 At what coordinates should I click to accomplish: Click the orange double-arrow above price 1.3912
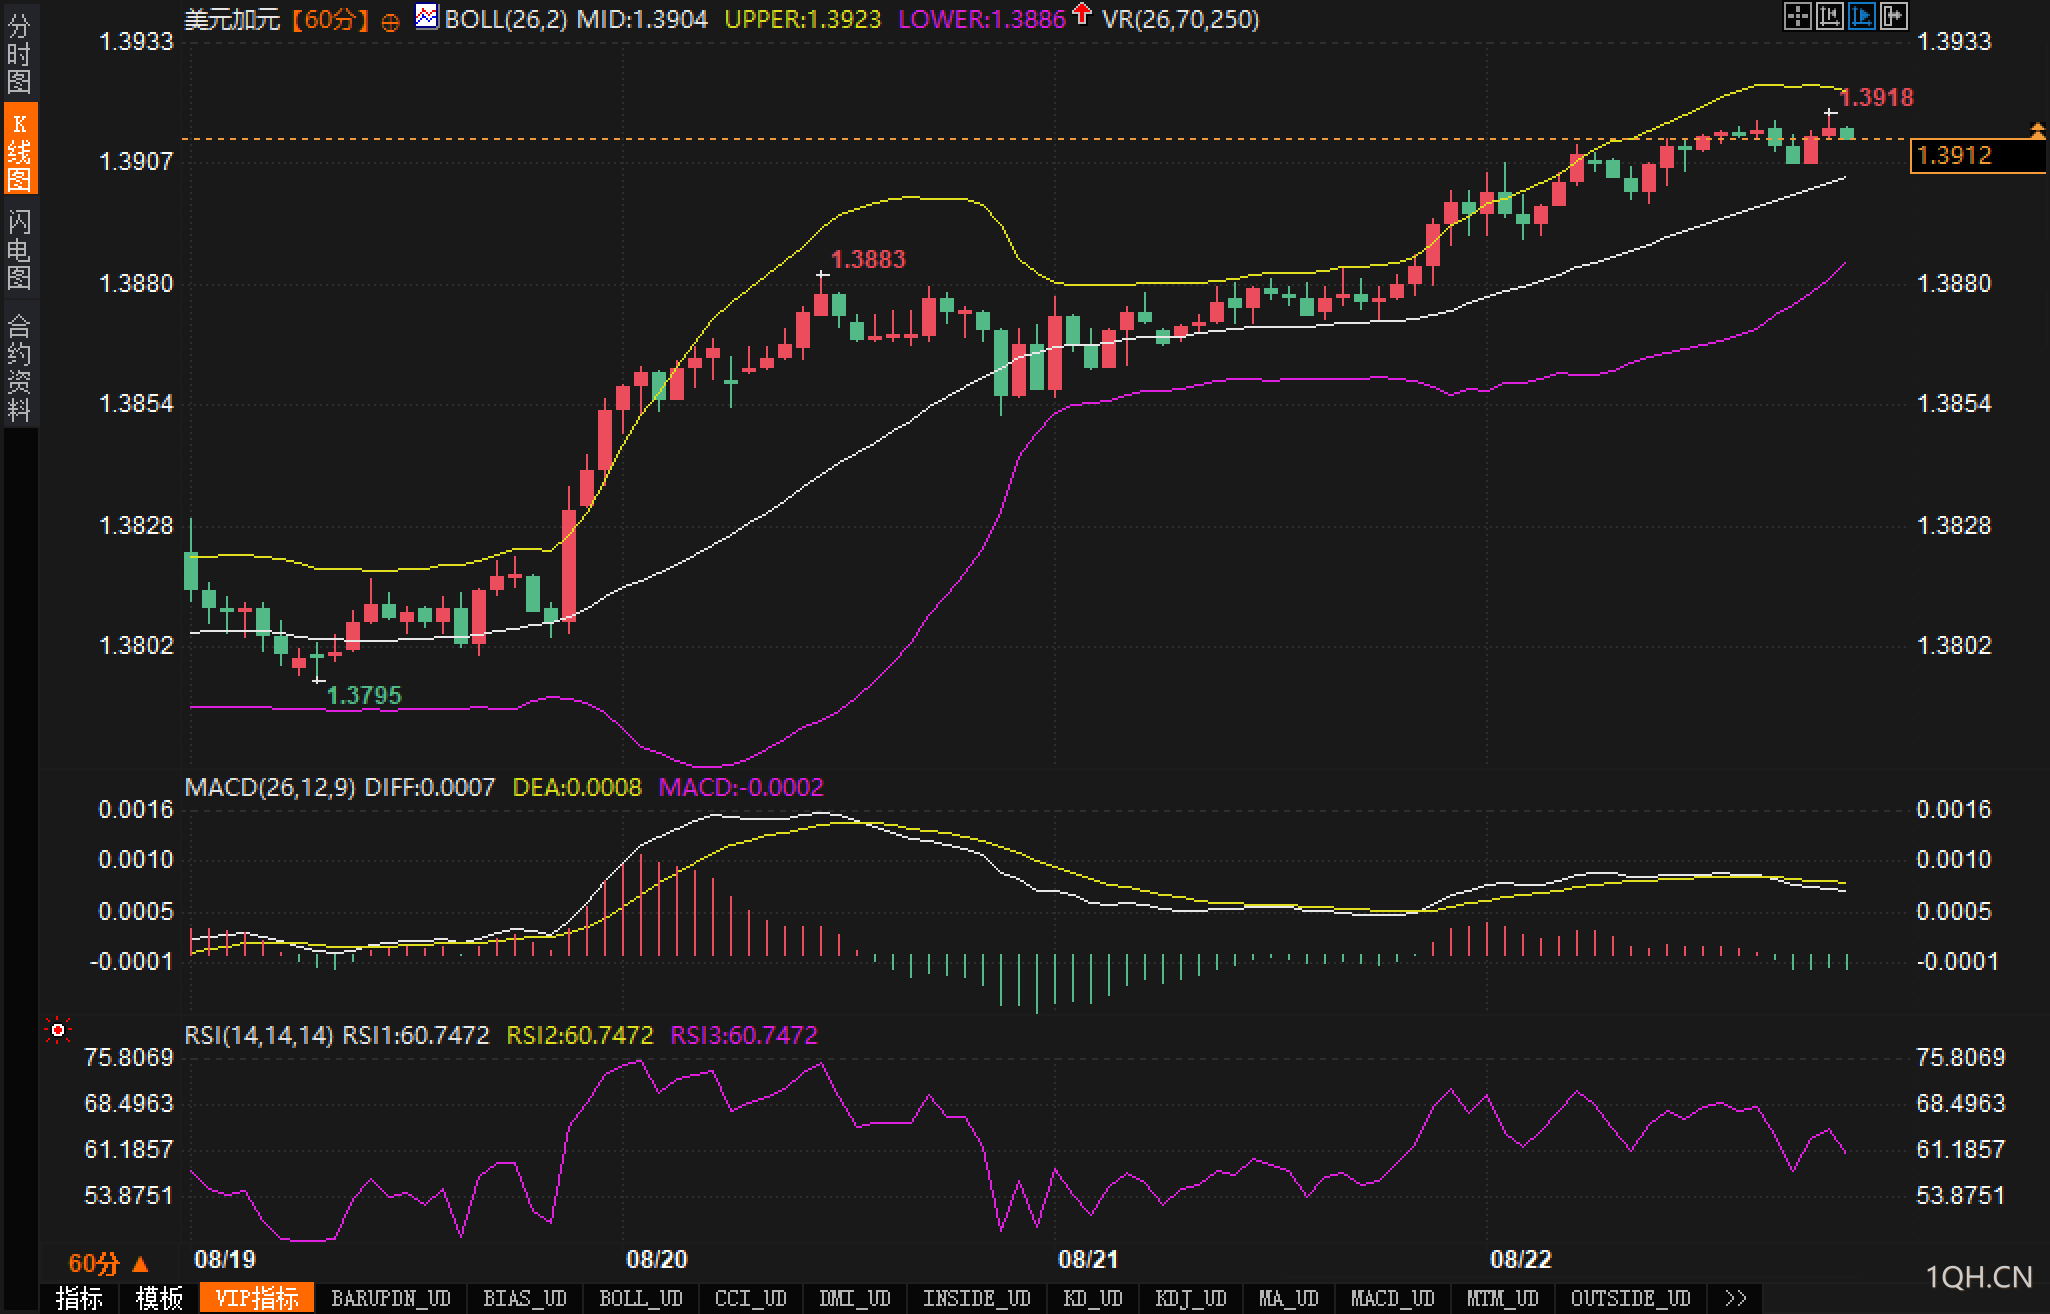point(2037,130)
